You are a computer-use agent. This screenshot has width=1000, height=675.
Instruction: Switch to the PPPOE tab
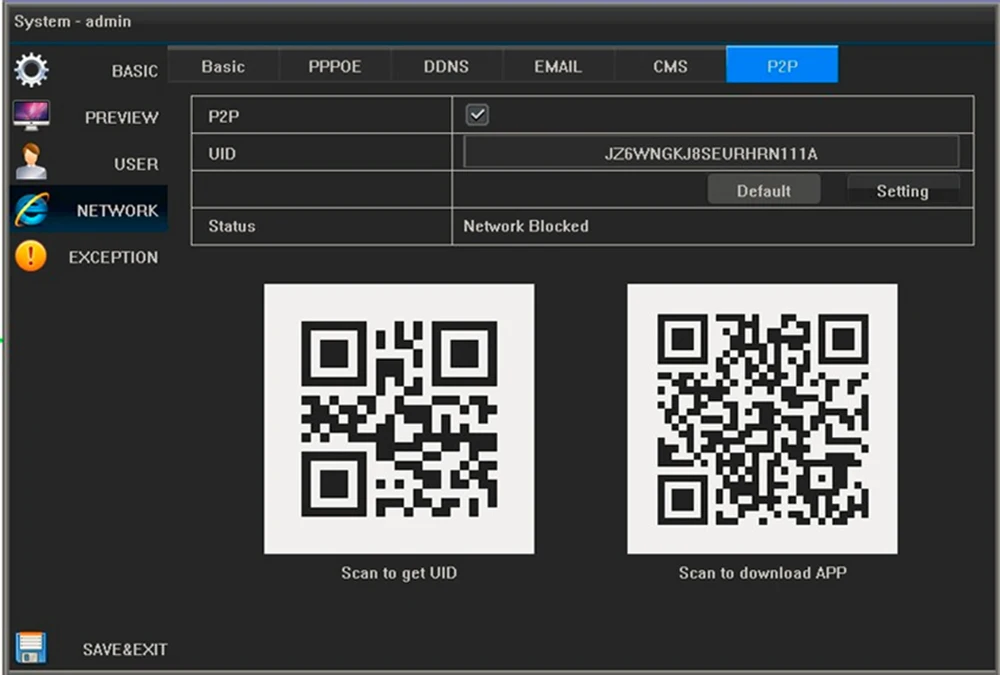click(335, 66)
